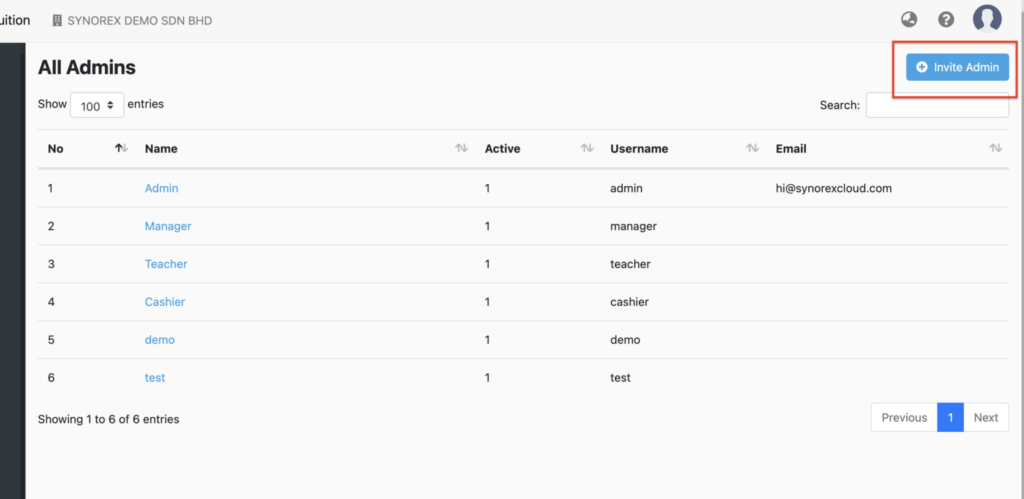
Task: Click the building icon beside SYNOREX DEMO
Action: 57,20
